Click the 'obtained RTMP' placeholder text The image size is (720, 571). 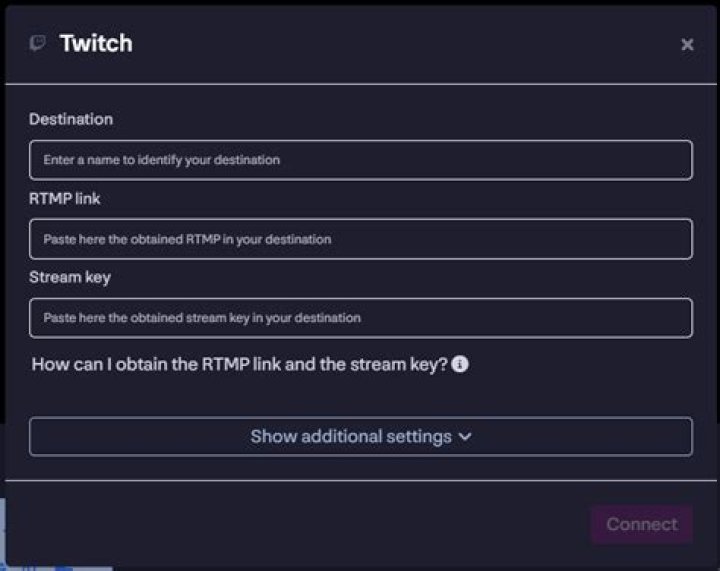(187, 239)
